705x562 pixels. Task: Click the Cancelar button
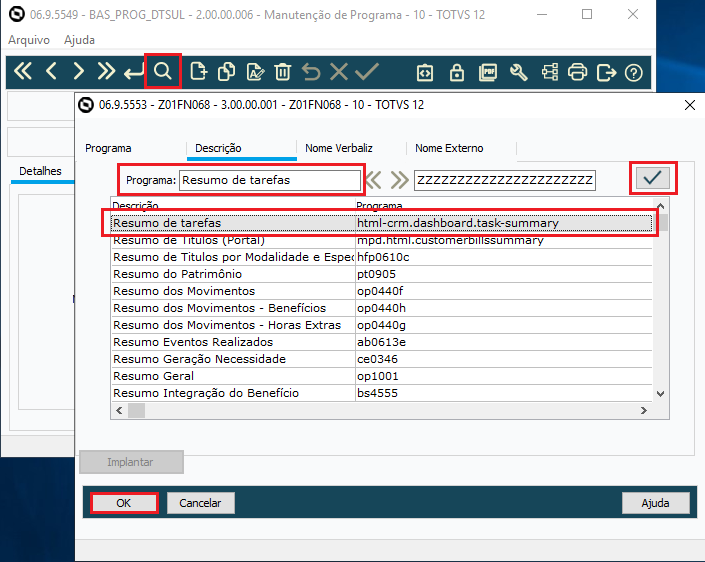[200, 503]
